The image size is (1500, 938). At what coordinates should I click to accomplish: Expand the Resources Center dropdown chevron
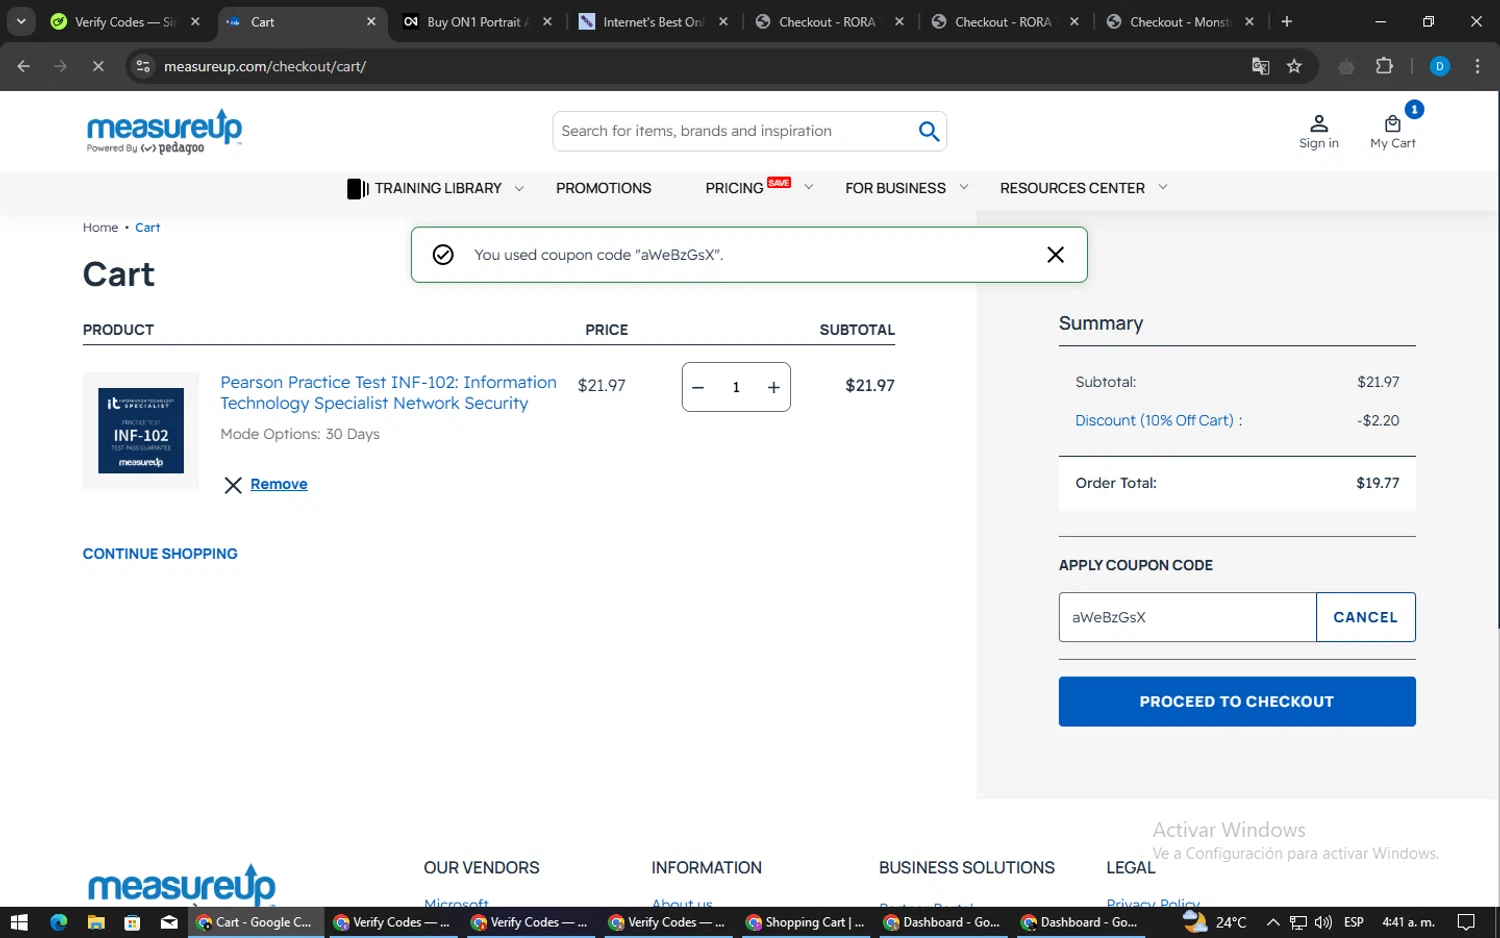[1162, 187]
